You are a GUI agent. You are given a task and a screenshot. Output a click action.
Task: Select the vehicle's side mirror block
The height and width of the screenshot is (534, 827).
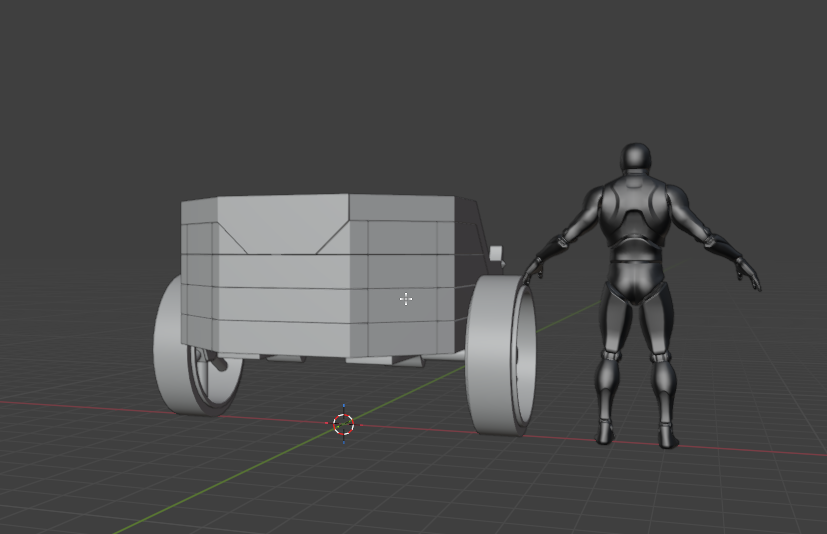(494, 253)
